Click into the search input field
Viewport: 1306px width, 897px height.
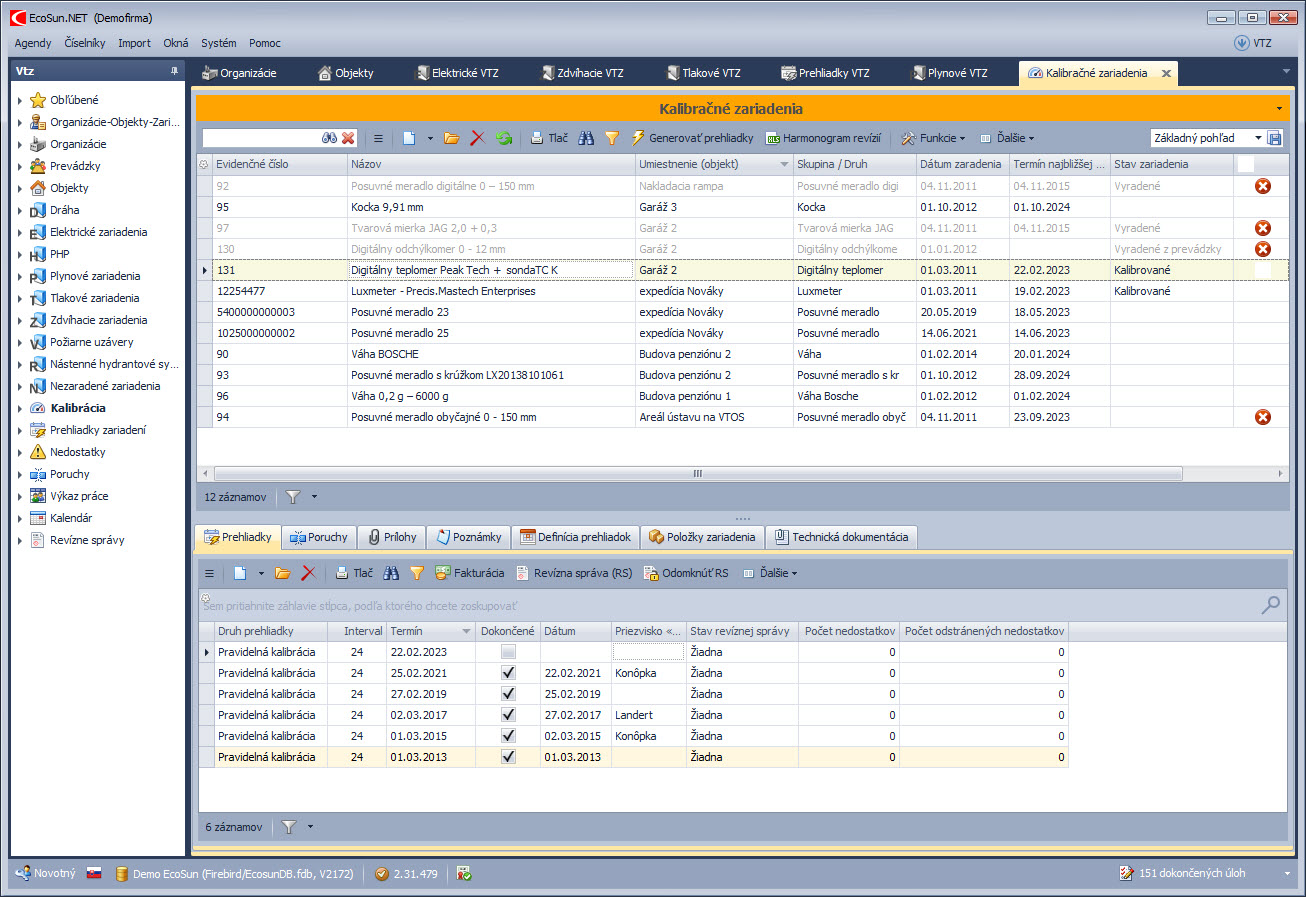point(260,138)
